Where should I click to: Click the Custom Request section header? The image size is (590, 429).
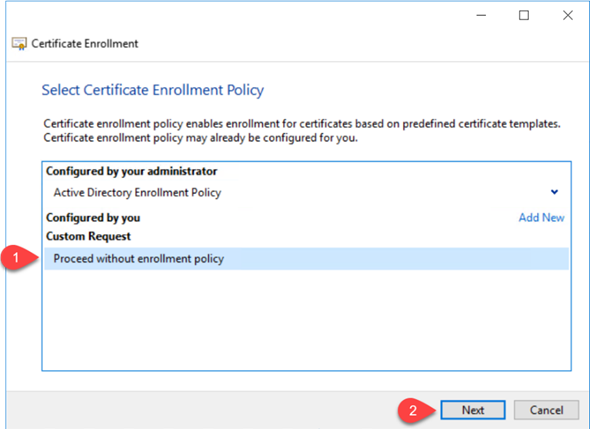(88, 236)
